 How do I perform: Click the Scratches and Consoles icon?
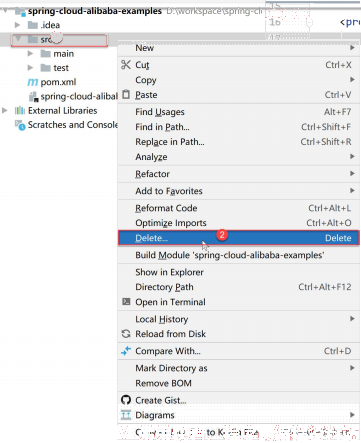[20, 125]
